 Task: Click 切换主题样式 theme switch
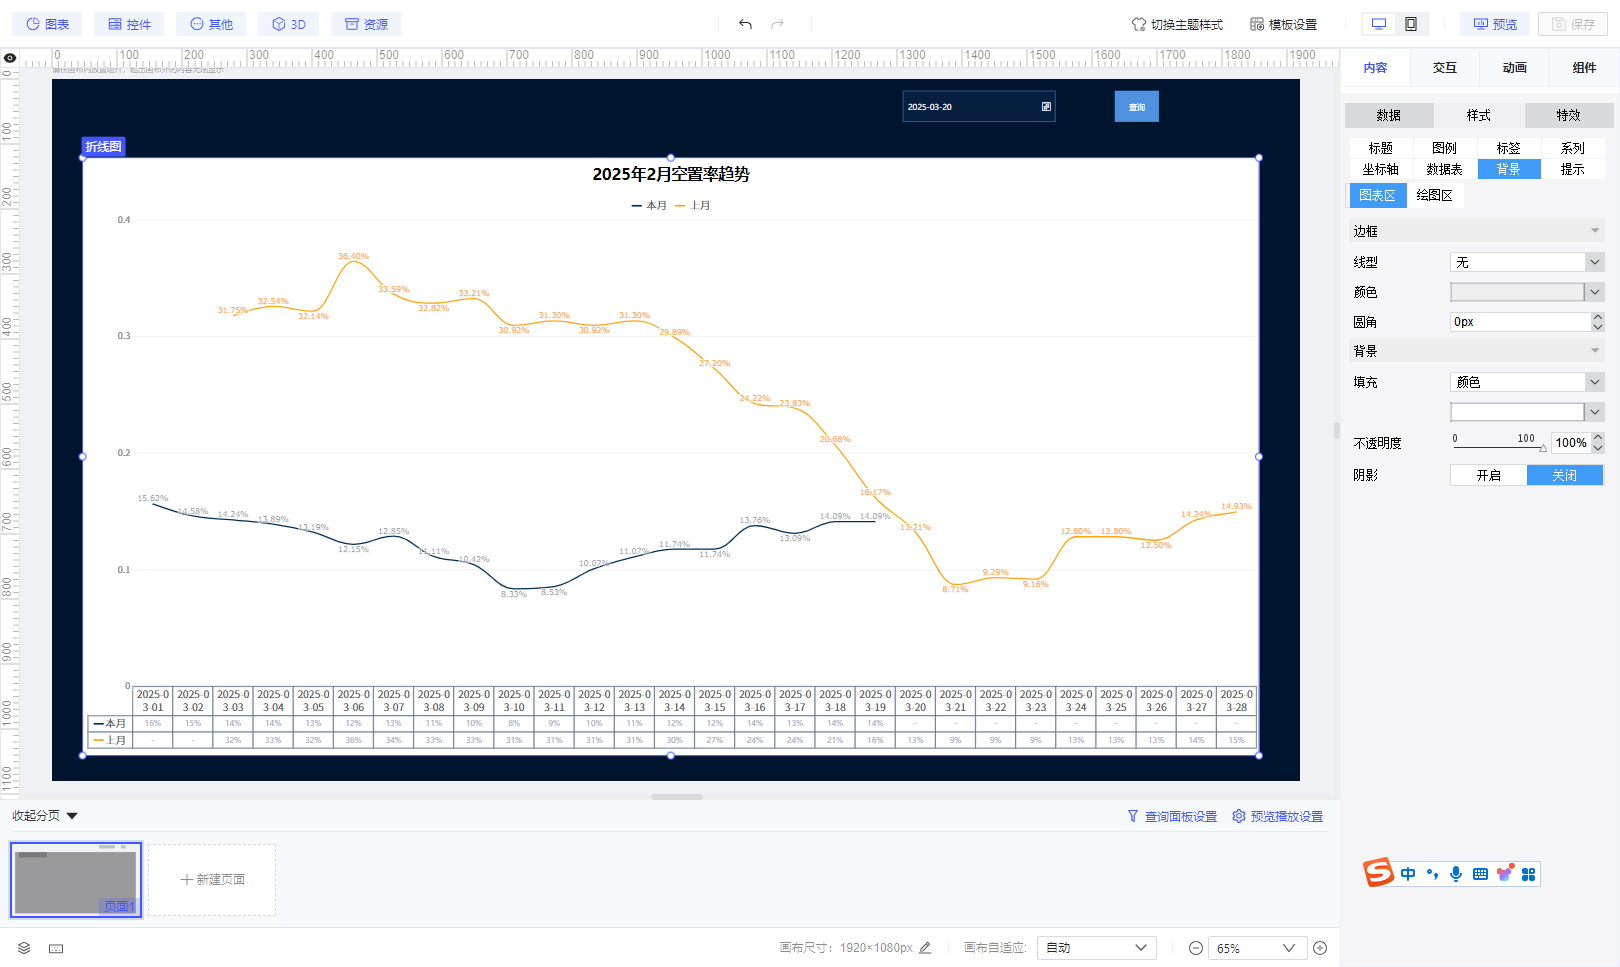pos(1177,24)
